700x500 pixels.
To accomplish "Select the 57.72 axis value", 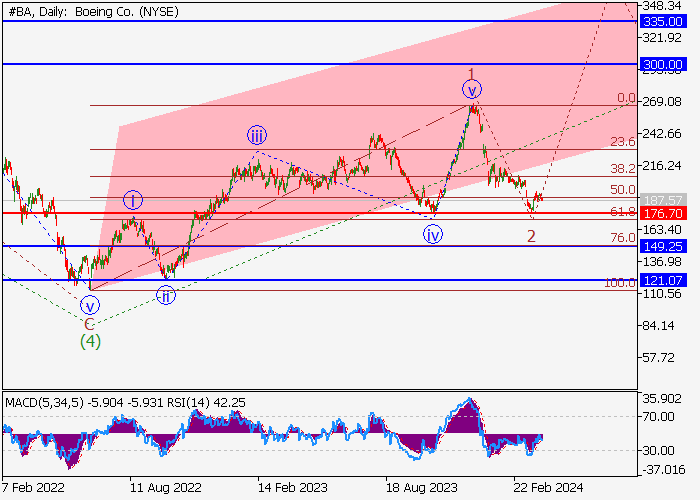I will pos(658,358).
